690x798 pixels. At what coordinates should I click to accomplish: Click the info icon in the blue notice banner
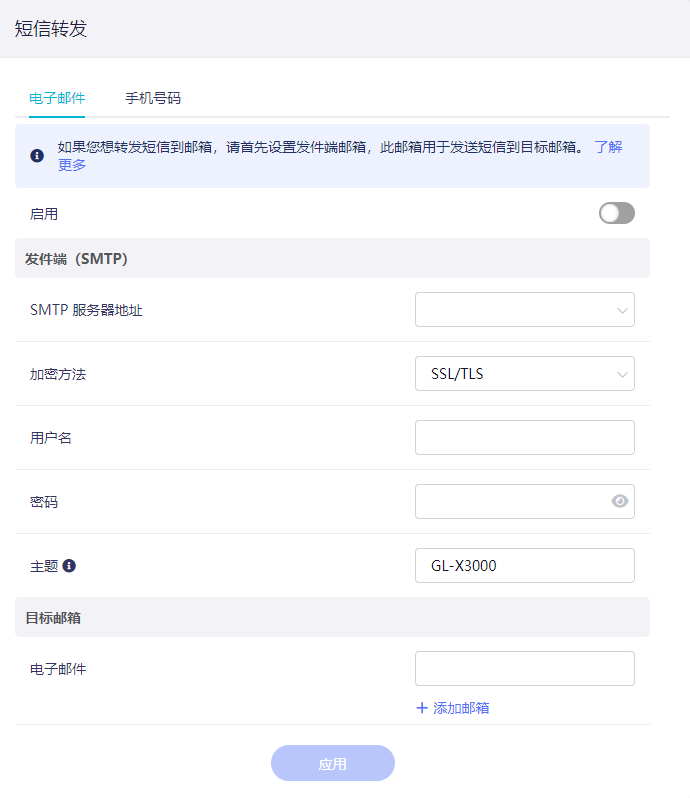tap(37, 156)
